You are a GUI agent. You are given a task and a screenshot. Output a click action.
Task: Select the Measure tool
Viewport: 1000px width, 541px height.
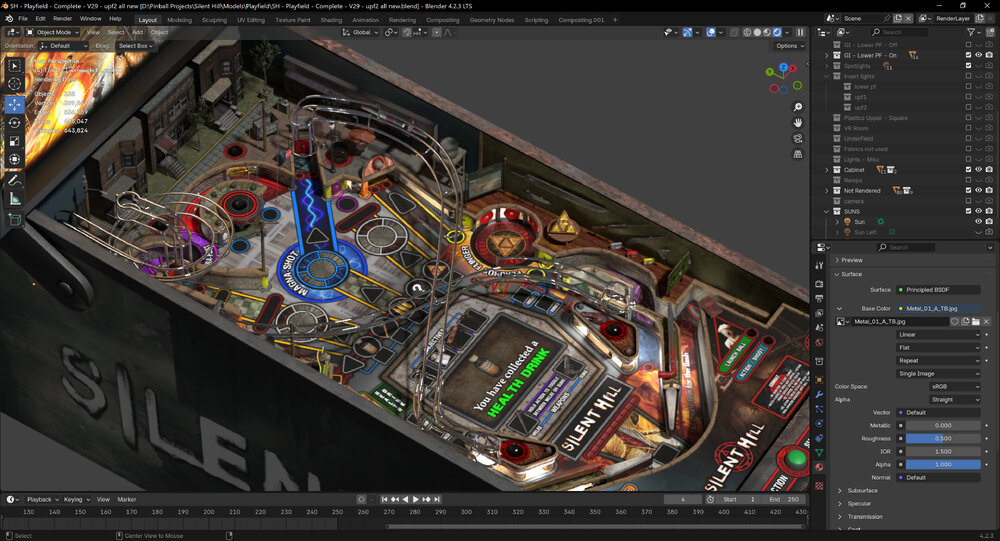coord(15,199)
